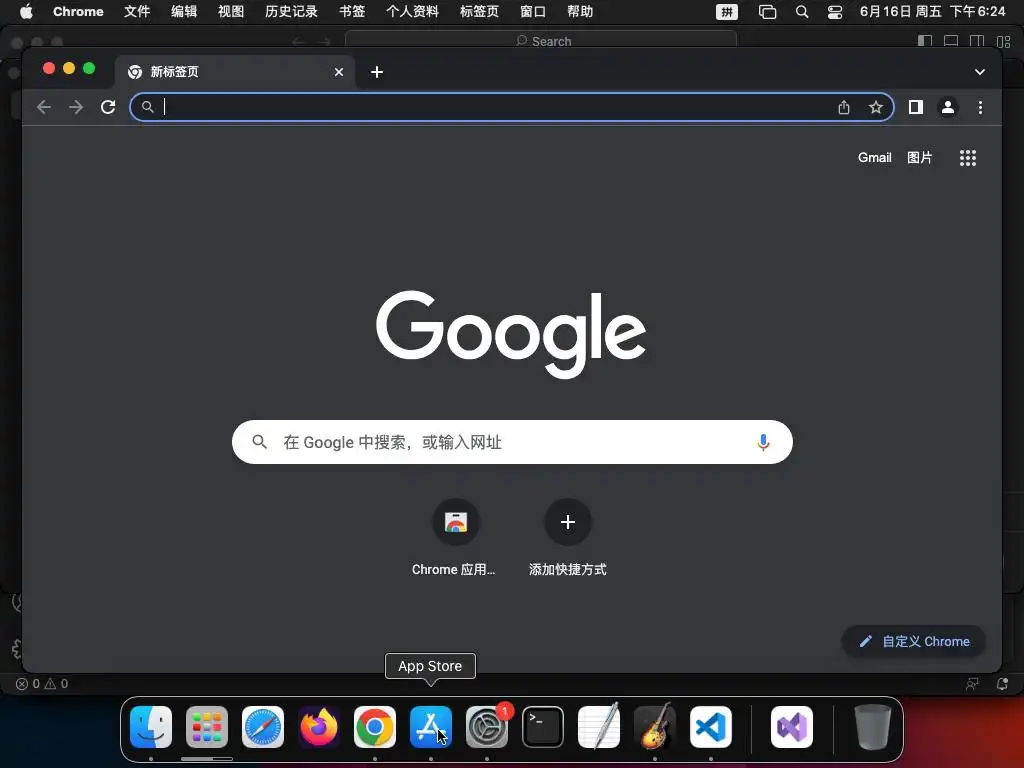The width and height of the screenshot is (1024, 768).
Task: Open the Trash in the Dock
Action: tap(872, 727)
